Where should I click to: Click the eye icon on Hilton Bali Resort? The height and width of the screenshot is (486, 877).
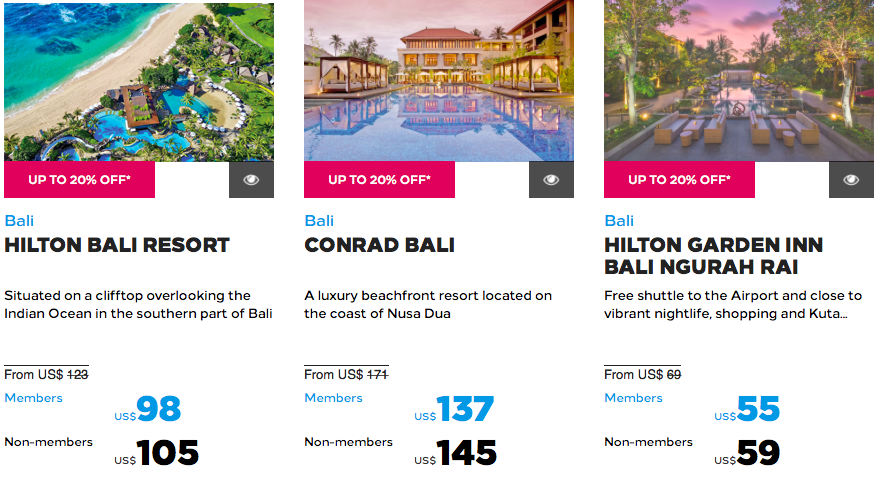coord(251,180)
